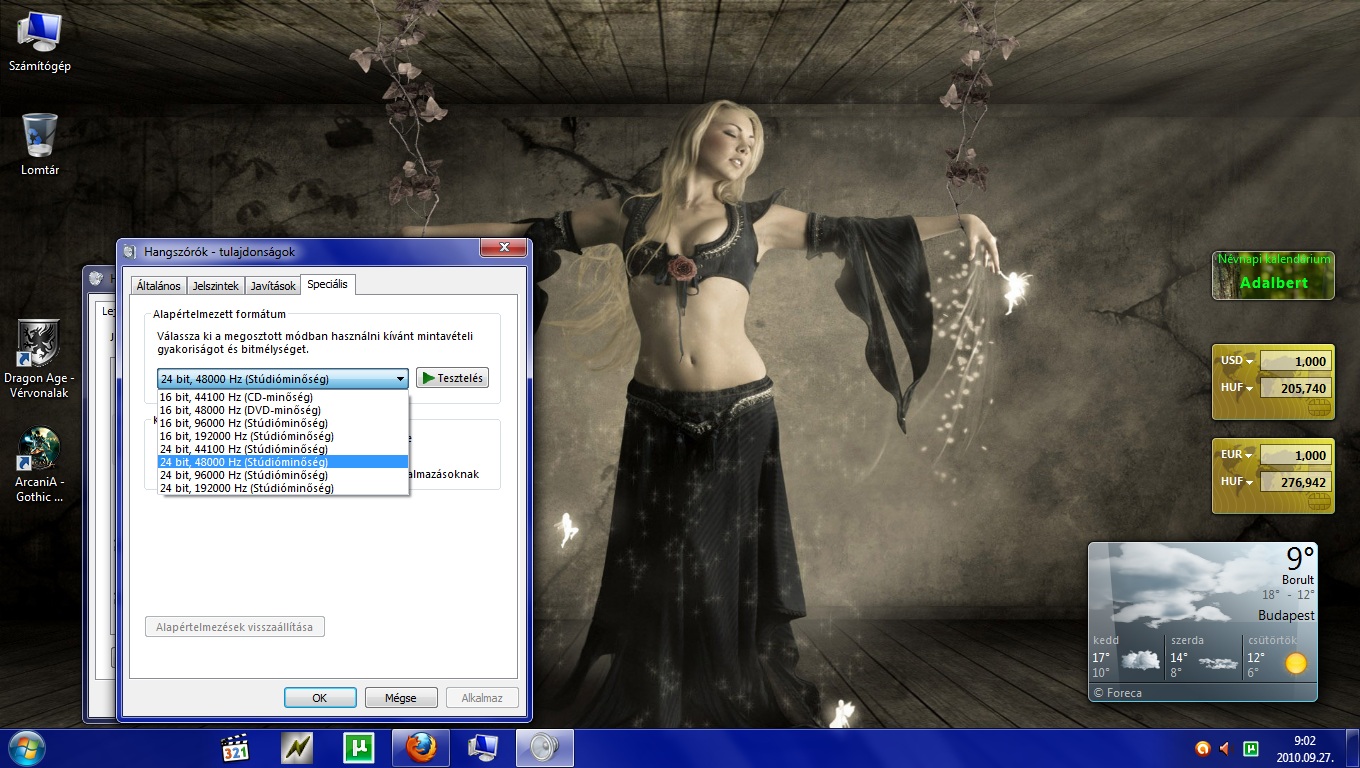1360x768 pixels.
Task: Click the 9° current temperature
Action: click(x=1300, y=557)
